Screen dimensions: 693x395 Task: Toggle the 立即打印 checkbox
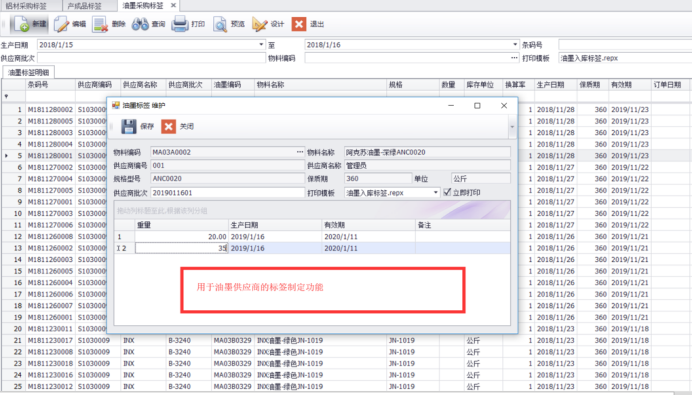click(447, 192)
